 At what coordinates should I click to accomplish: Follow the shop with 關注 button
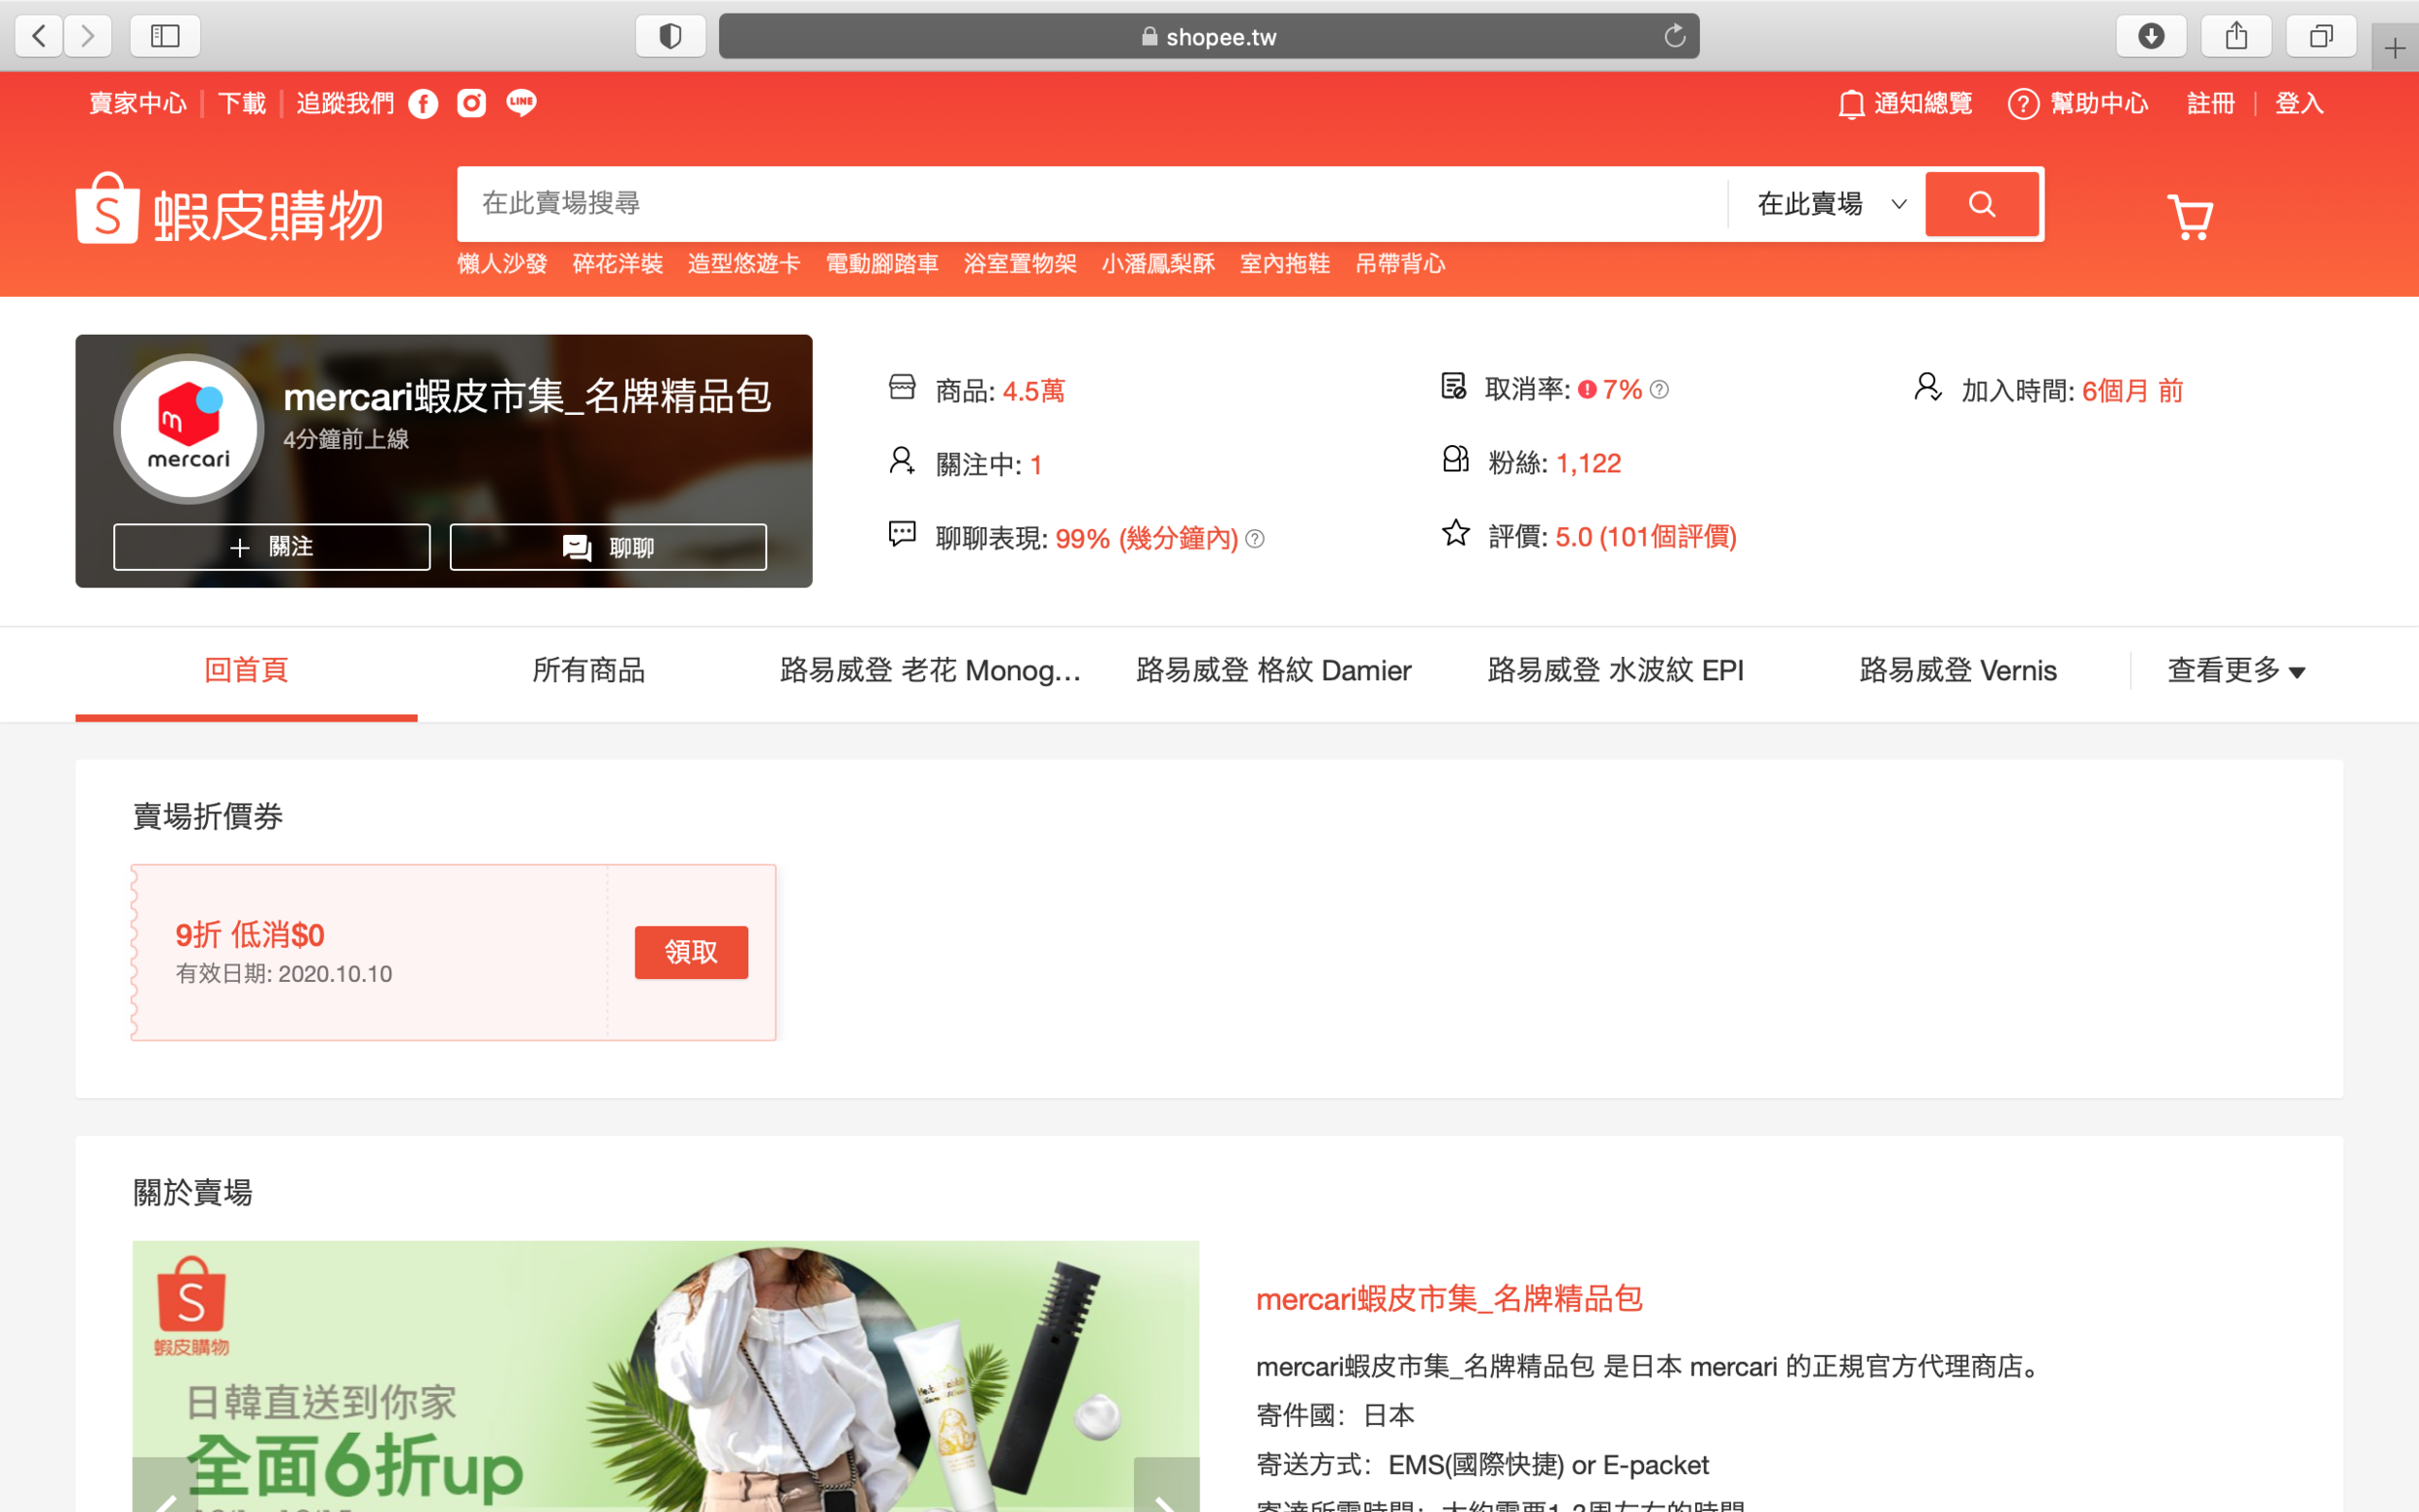pyautogui.click(x=271, y=547)
